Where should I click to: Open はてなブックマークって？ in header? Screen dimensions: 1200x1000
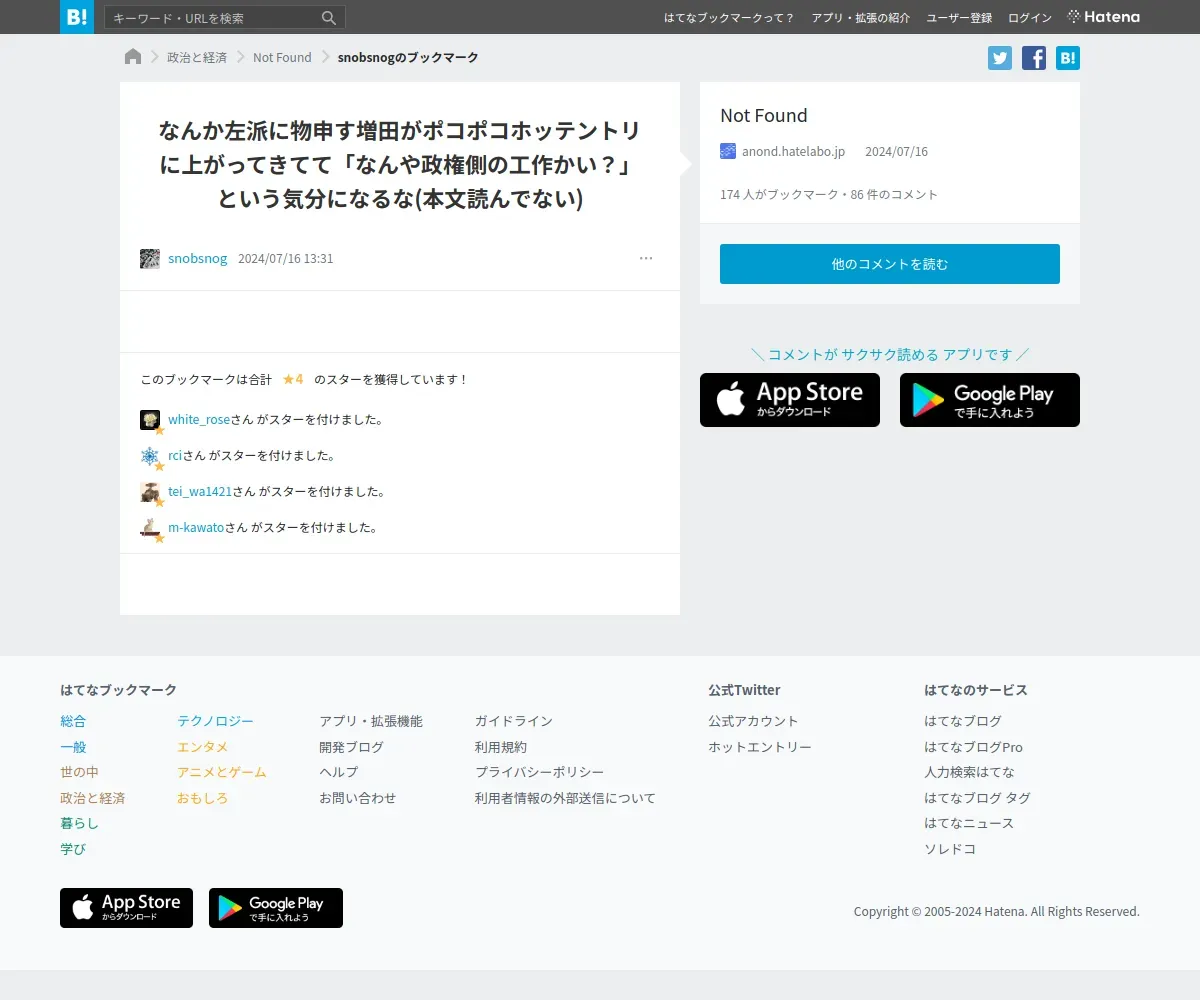(730, 18)
